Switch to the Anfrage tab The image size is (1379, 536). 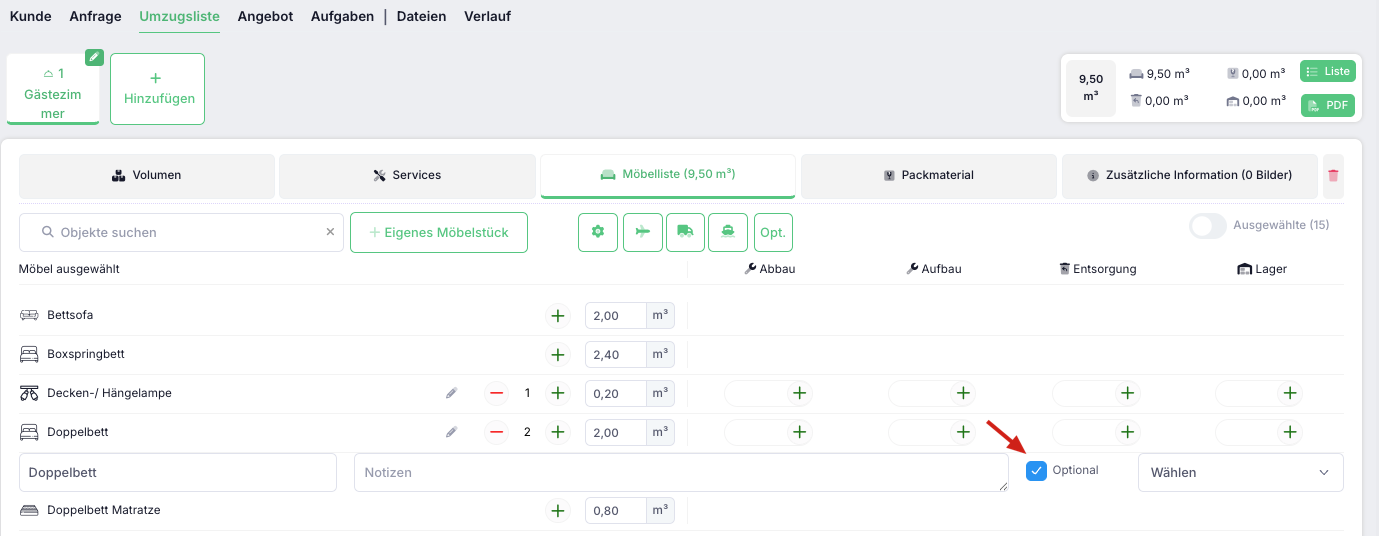(x=95, y=16)
